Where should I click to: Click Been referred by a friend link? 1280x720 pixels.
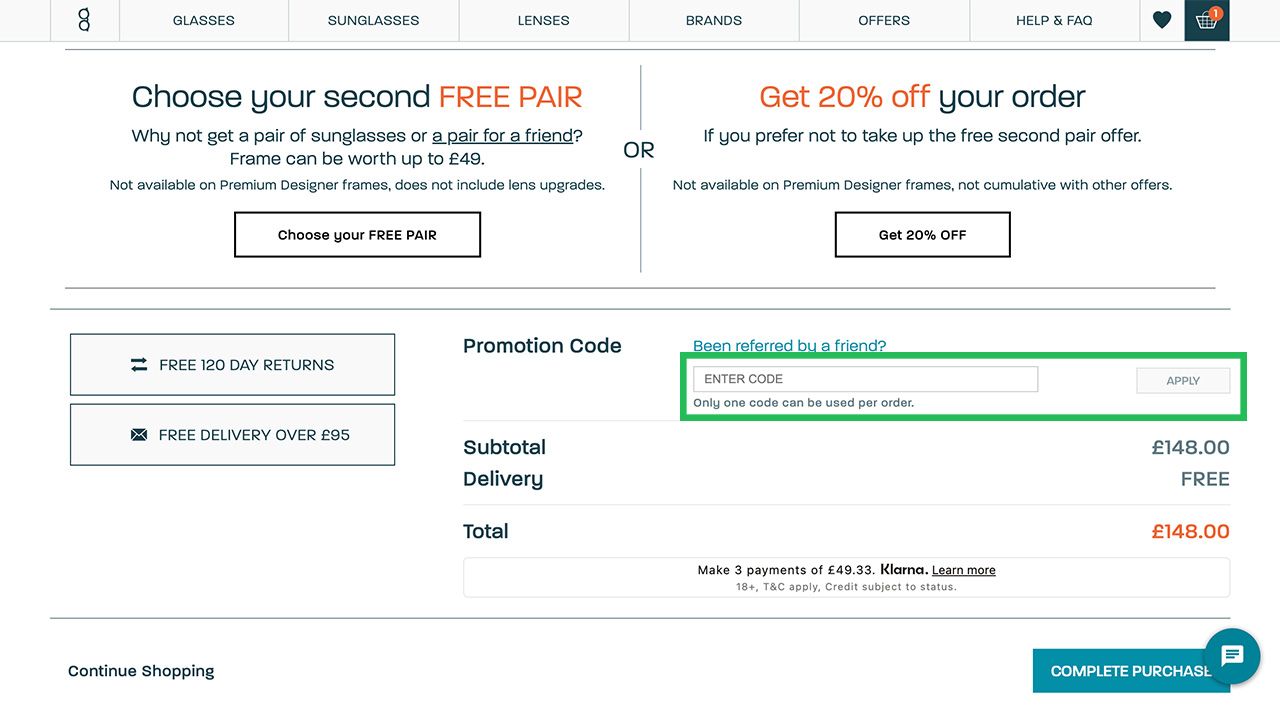(x=791, y=345)
